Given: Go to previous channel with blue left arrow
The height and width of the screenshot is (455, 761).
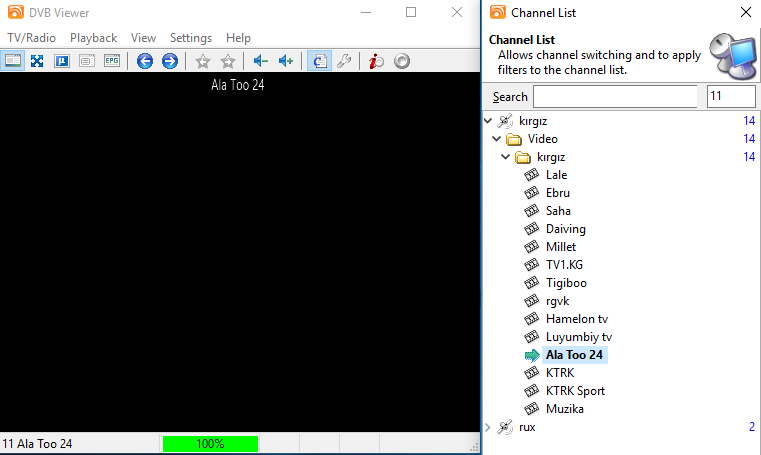Looking at the screenshot, I should pos(145,61).
